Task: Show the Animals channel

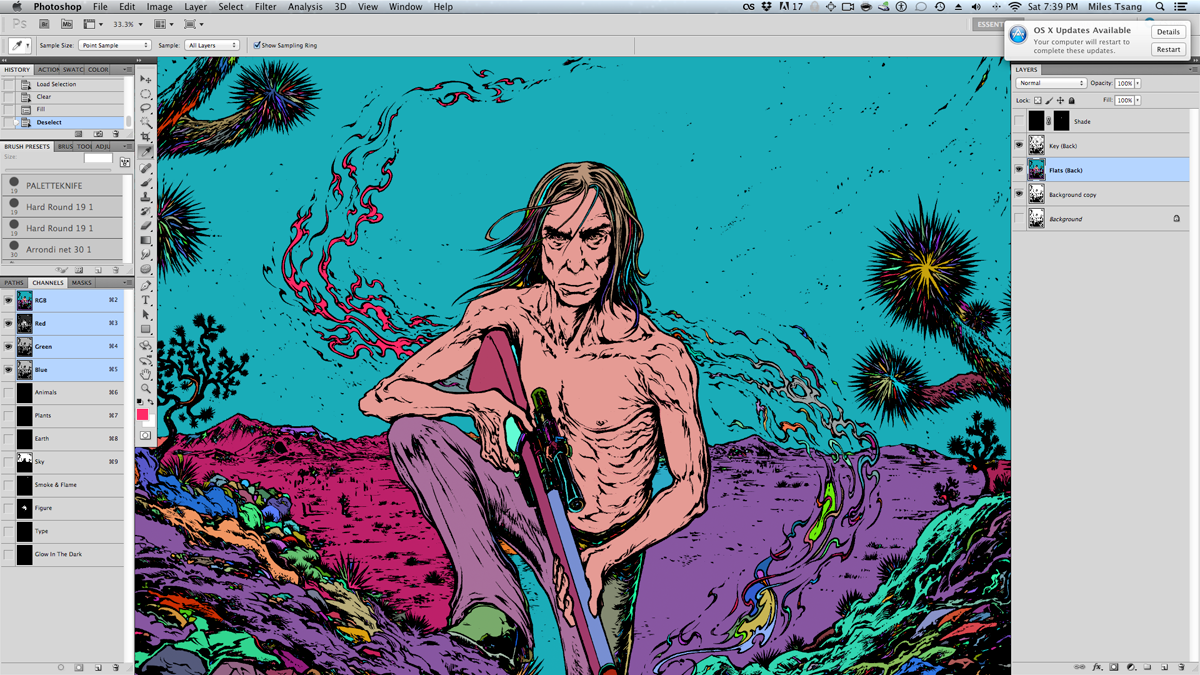Action: [x=8, y=392]
